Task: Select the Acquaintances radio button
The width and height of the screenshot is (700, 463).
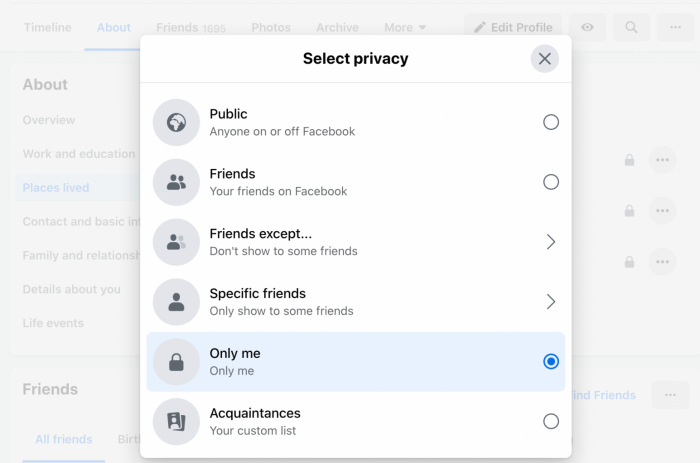Action: click(x=551, y=421)
